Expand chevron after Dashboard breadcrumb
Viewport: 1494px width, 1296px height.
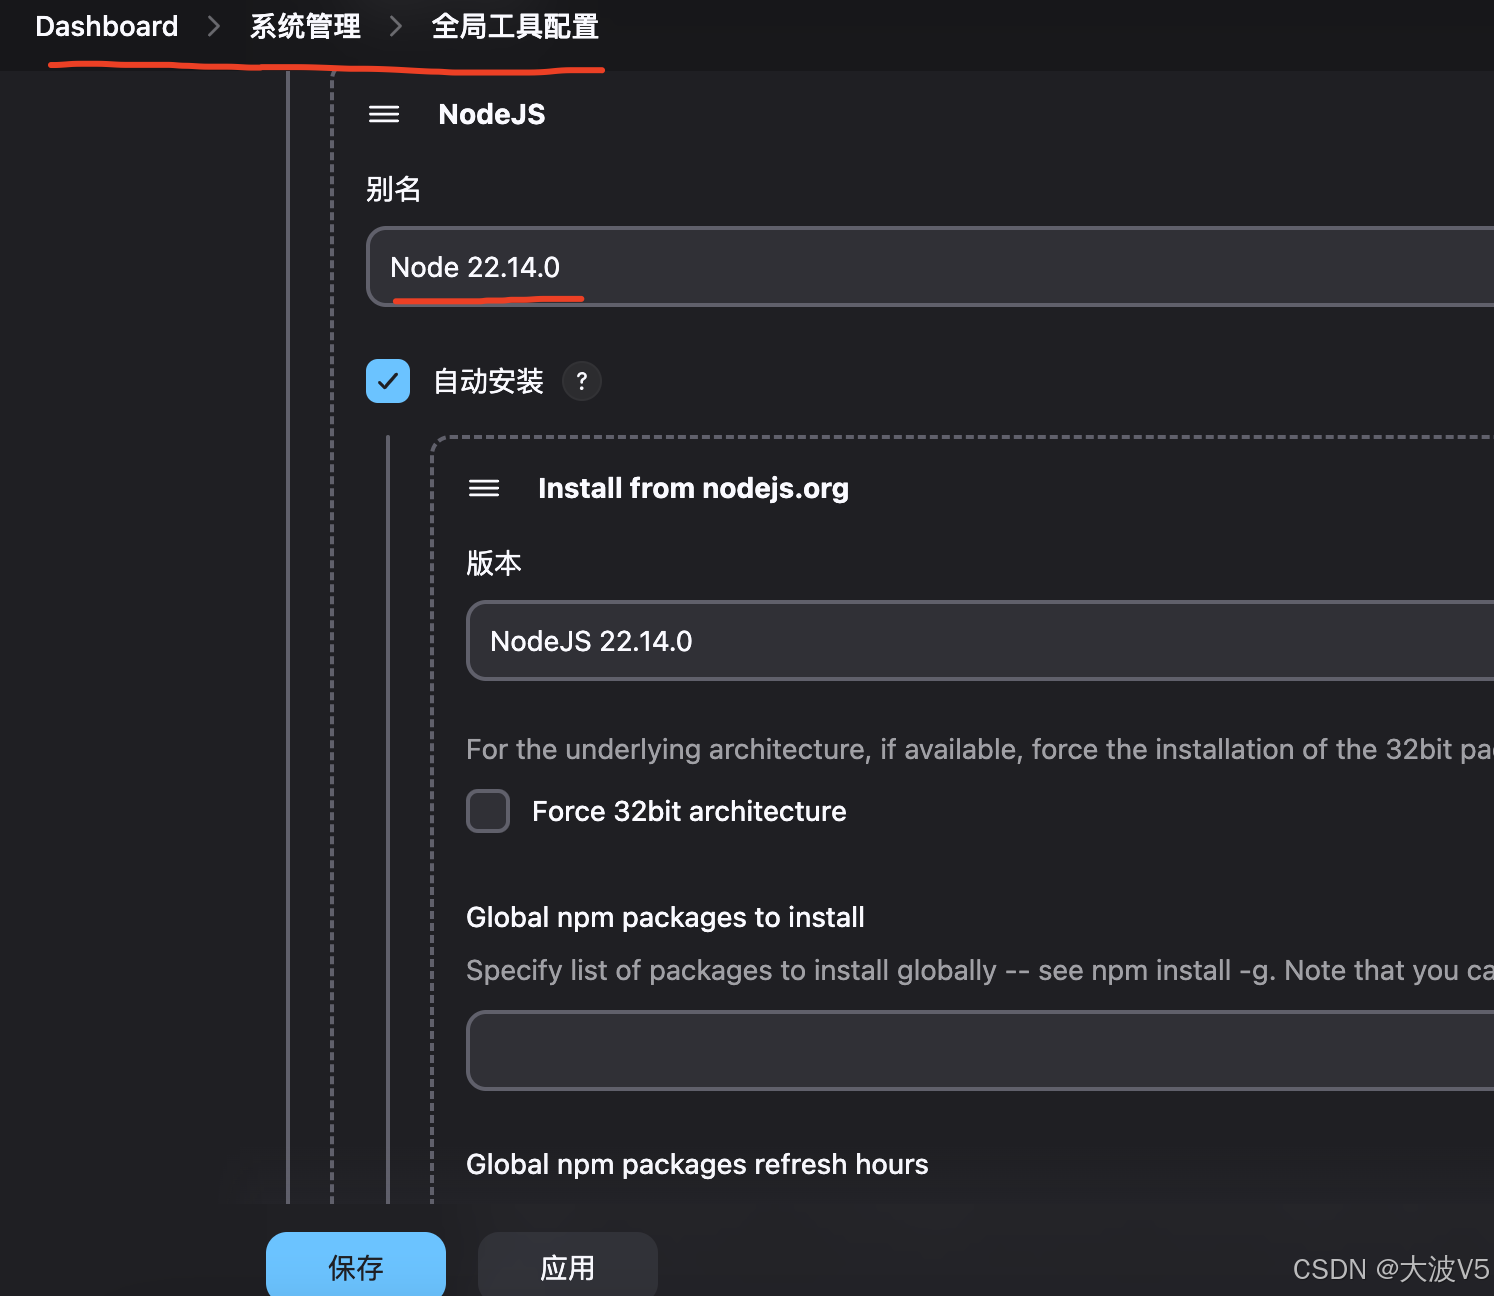[213, 26]
